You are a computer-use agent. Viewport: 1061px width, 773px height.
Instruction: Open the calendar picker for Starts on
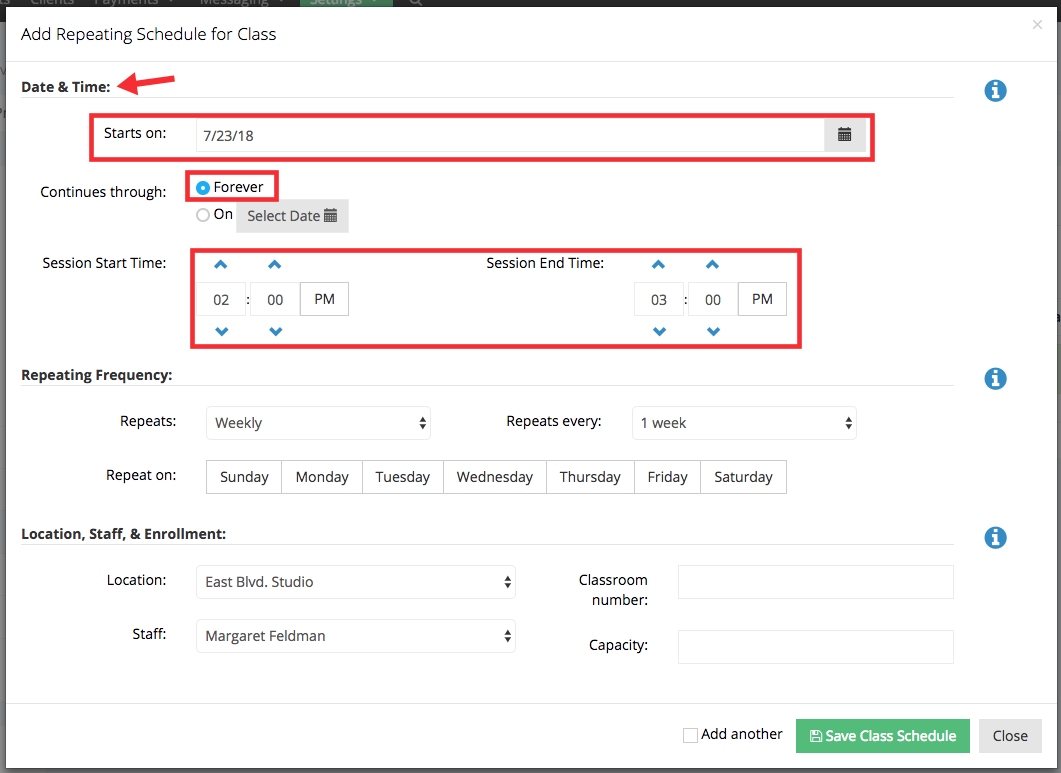tap(845, 133)
